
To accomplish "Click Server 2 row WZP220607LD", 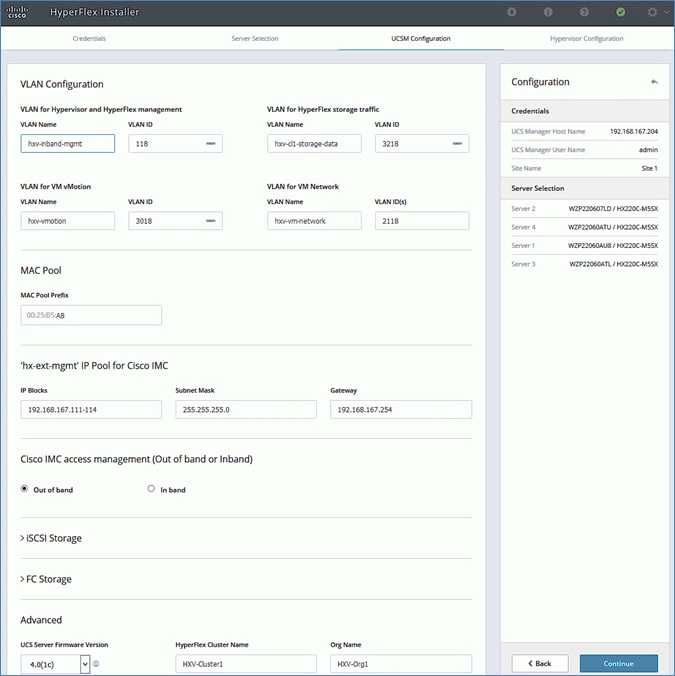I will [x=584, y=209].
